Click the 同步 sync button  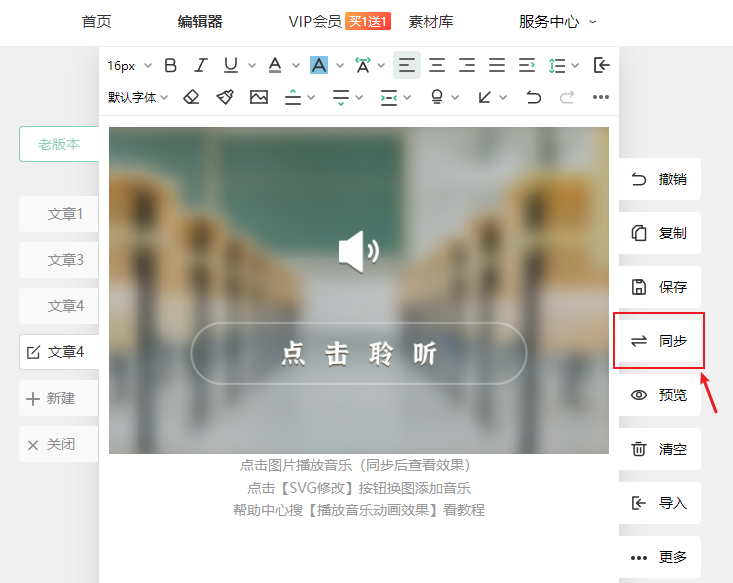click(660, 341)
